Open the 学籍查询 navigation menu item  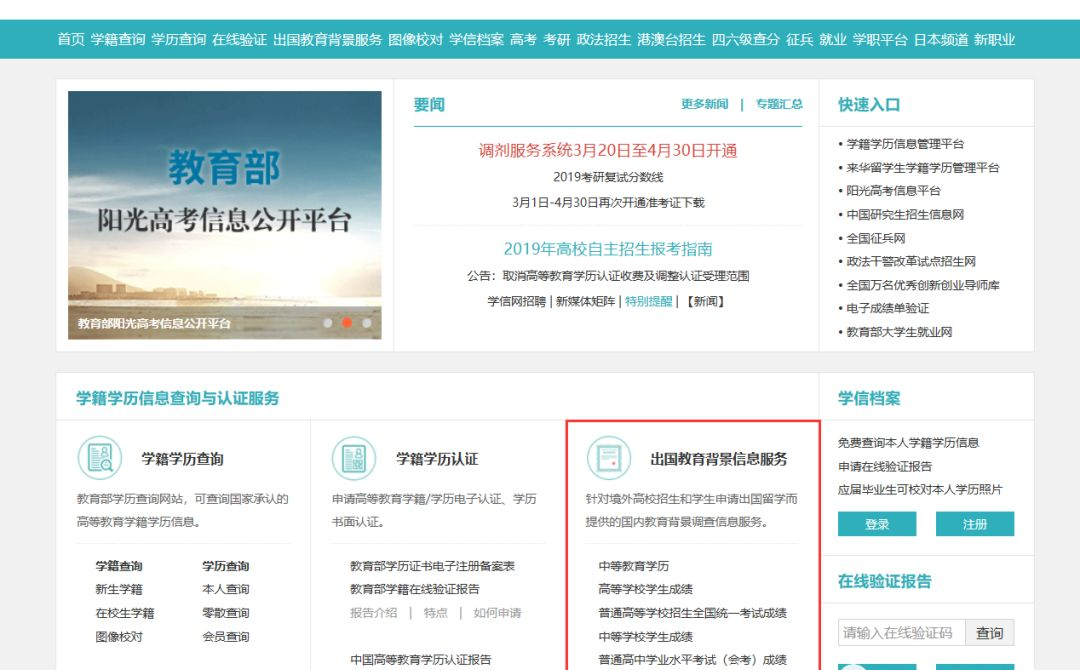[118, 40]
